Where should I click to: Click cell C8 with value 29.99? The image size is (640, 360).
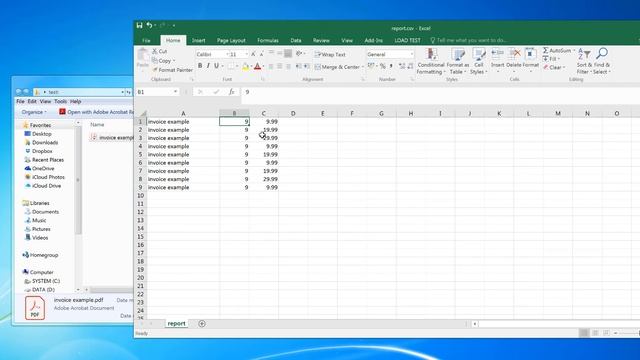click(264, 179)
